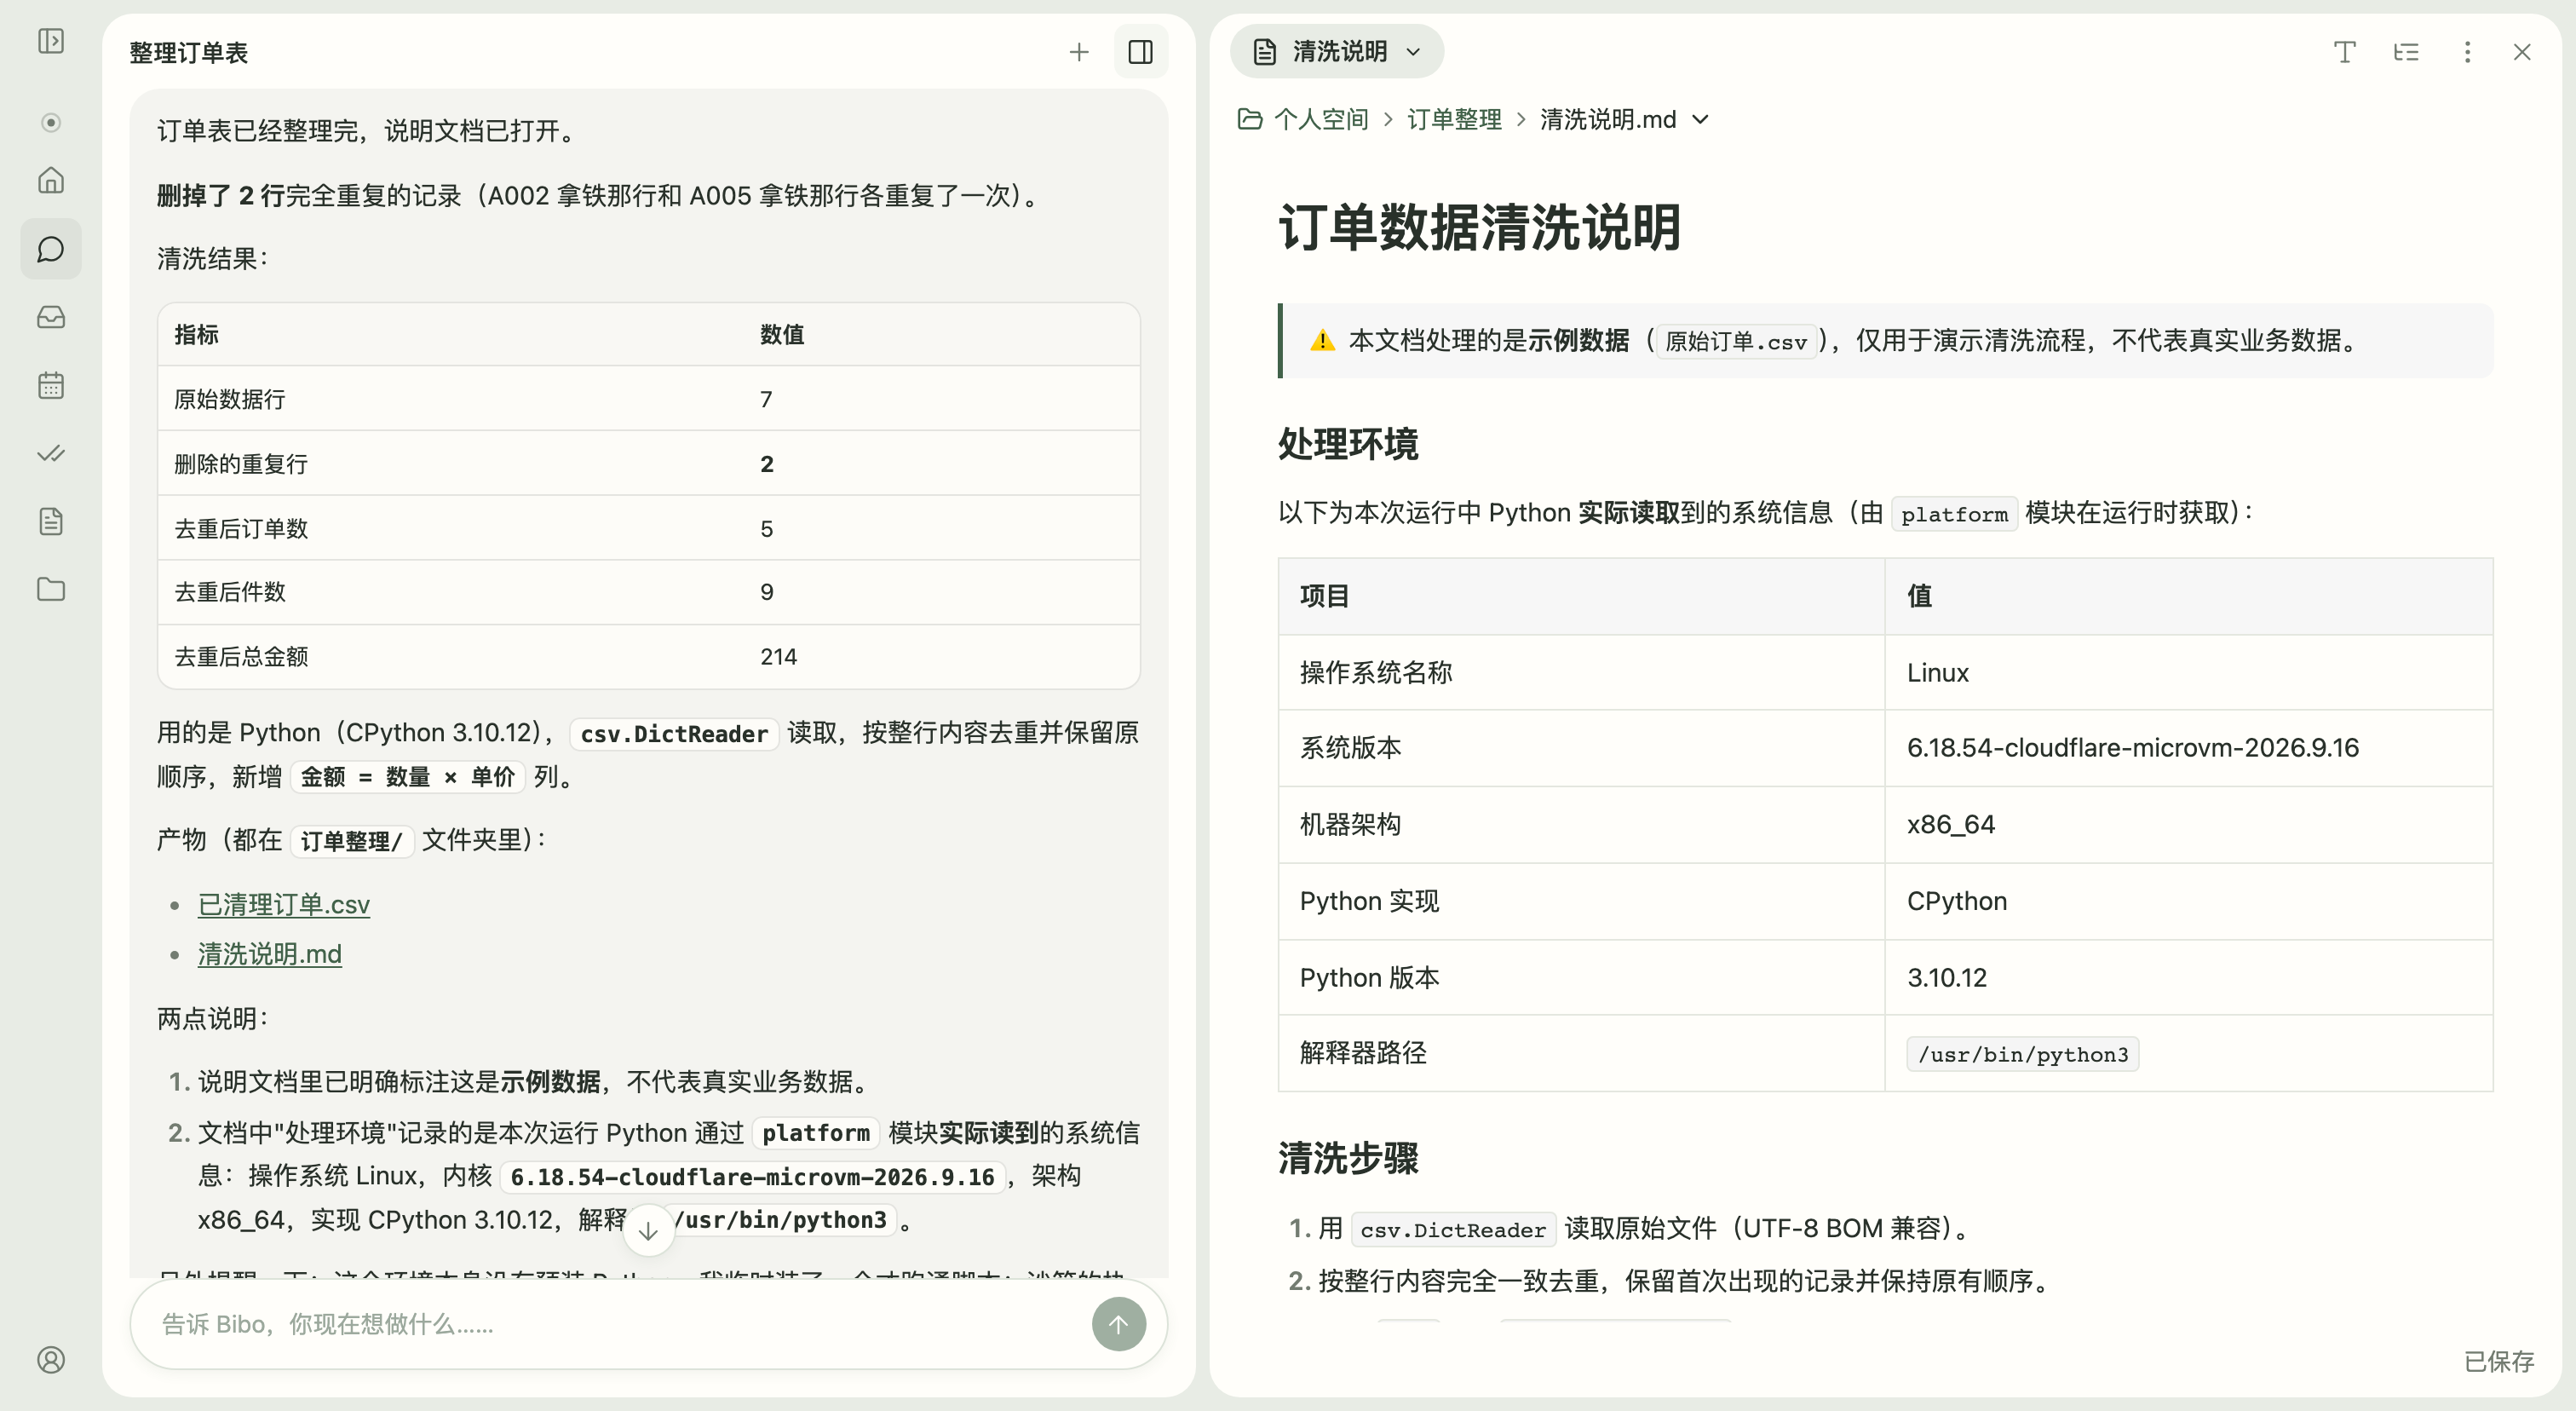2576x1411 pixels.
Task: Click the 指标 column header
Action: pyautogui.click(x=196, y=334)
